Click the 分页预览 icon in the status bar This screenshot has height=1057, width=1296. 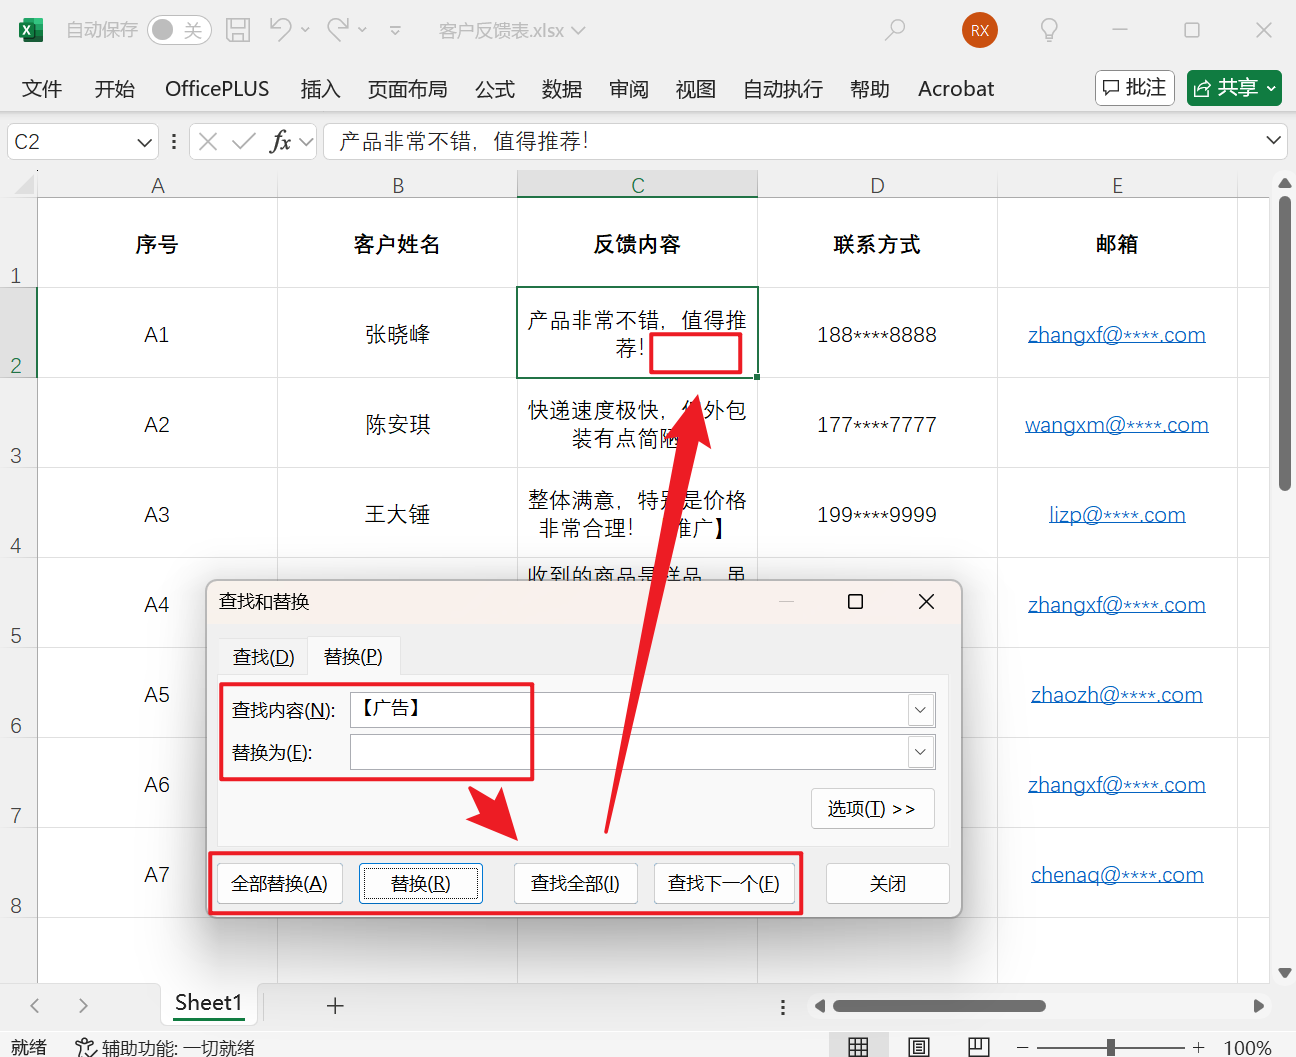(x=977, y=1046)
